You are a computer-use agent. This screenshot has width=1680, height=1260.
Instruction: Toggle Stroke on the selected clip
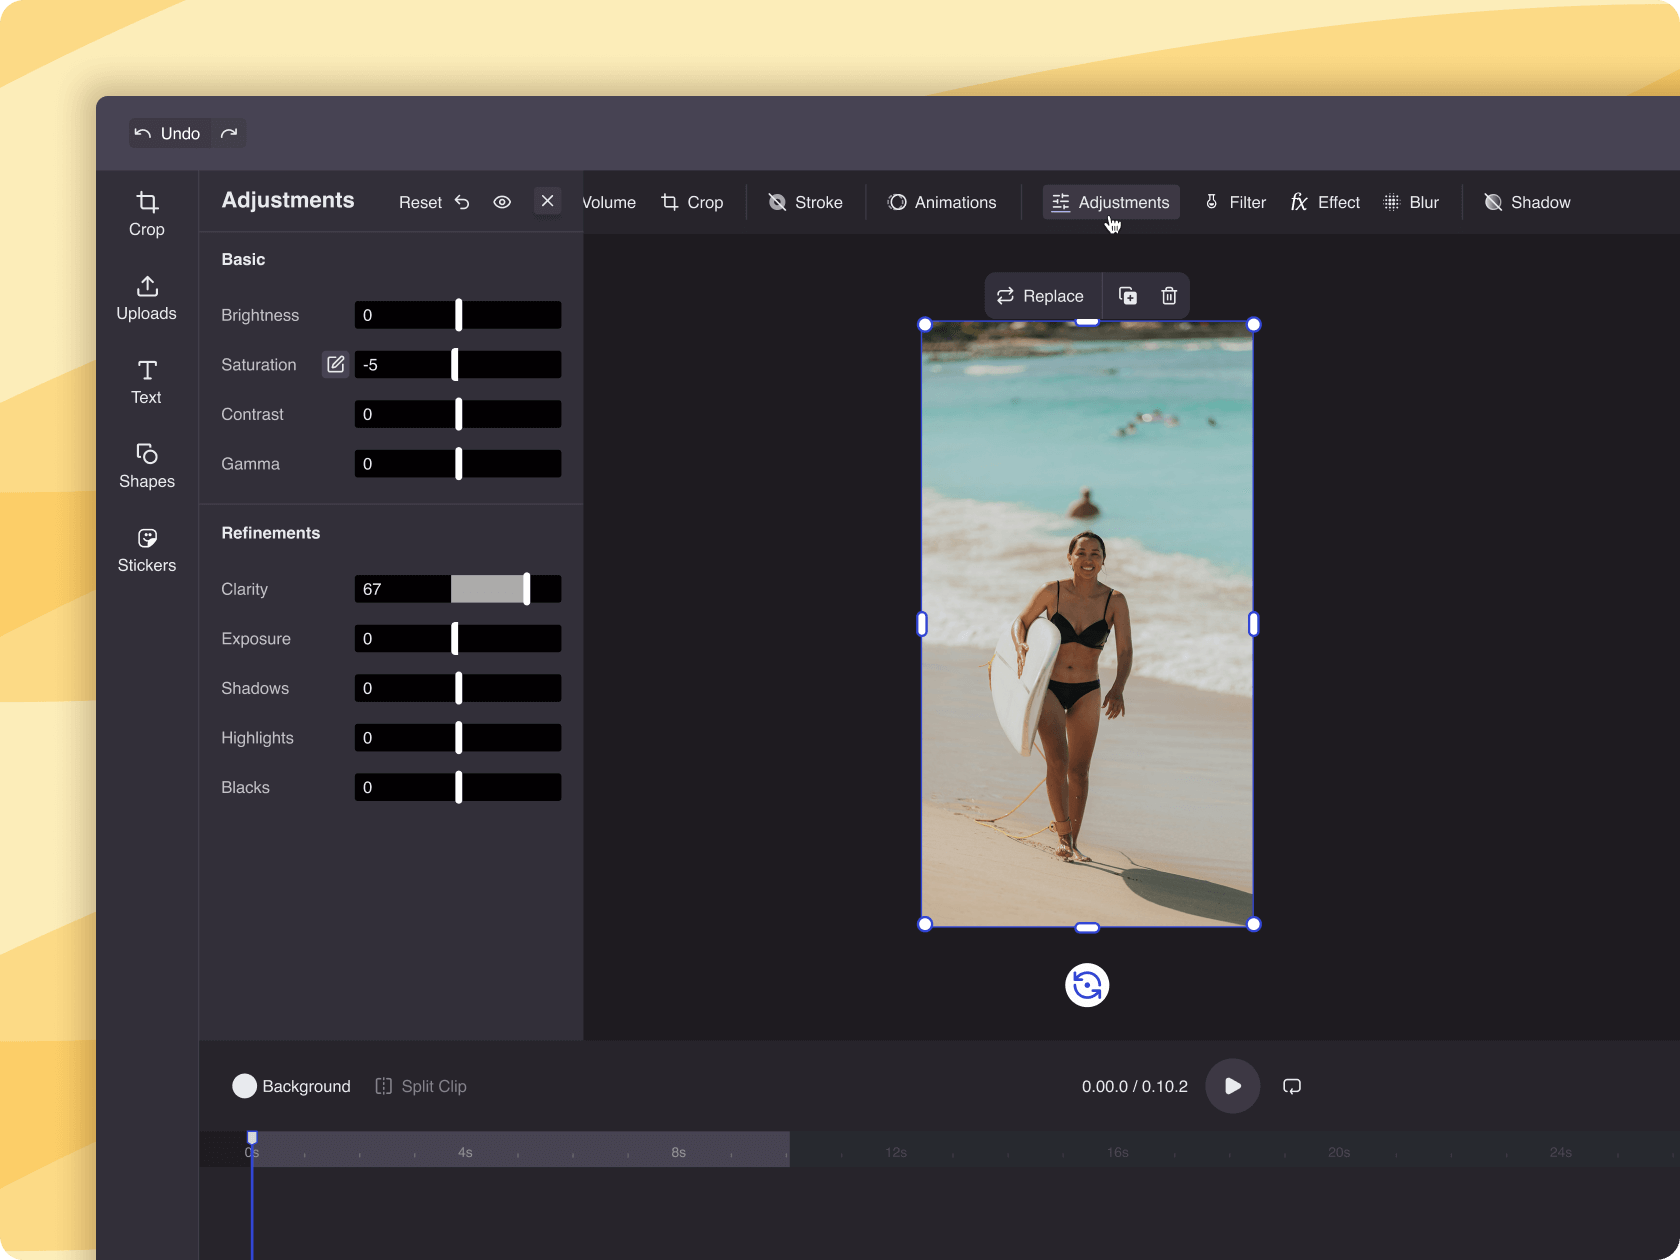tap(805, 202)
